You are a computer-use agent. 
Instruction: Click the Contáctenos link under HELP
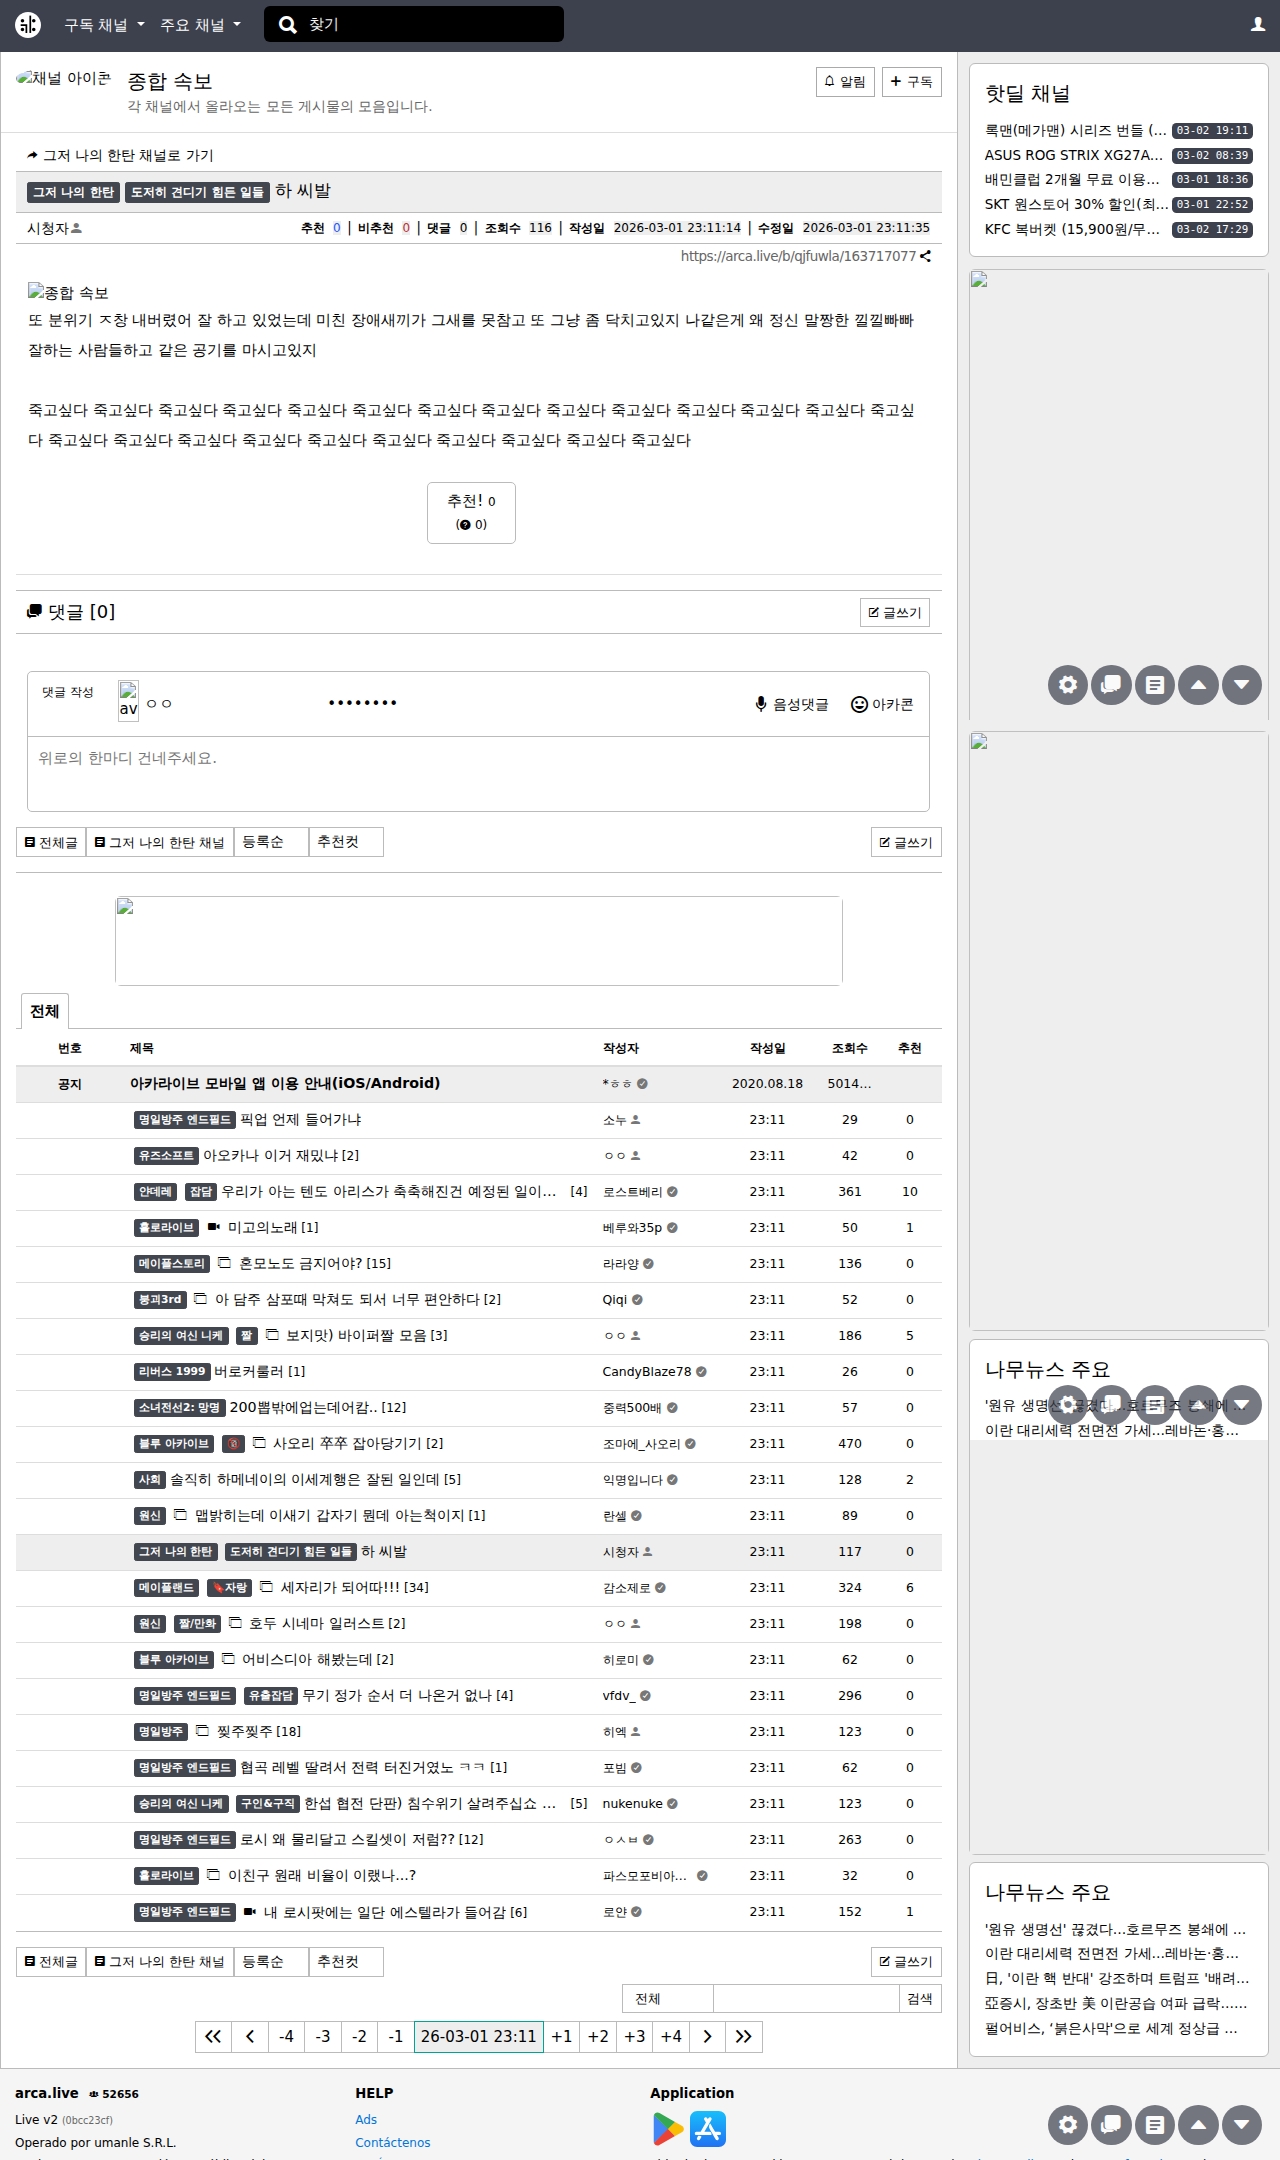tap(393, 2142)
